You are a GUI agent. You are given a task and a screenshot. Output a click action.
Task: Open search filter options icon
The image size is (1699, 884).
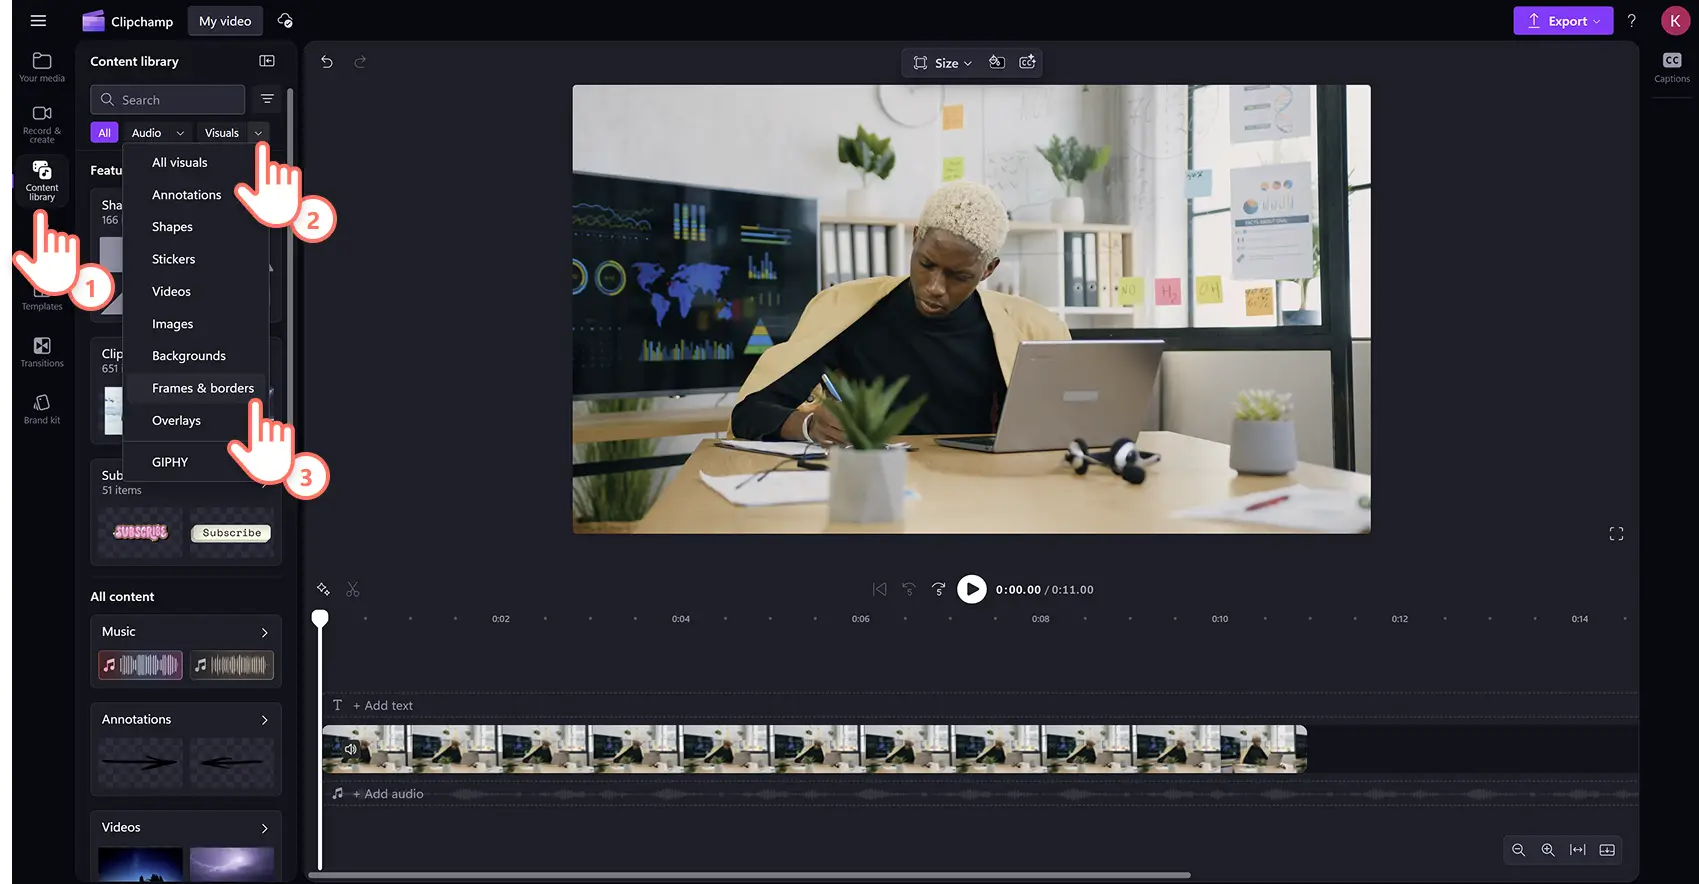[x=267, y=99]
